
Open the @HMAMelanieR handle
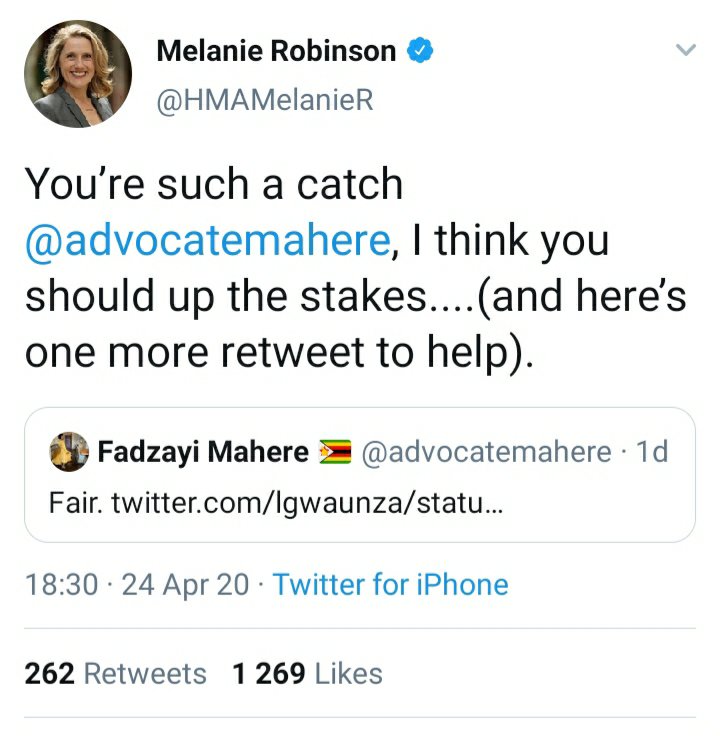coord(264,99)
